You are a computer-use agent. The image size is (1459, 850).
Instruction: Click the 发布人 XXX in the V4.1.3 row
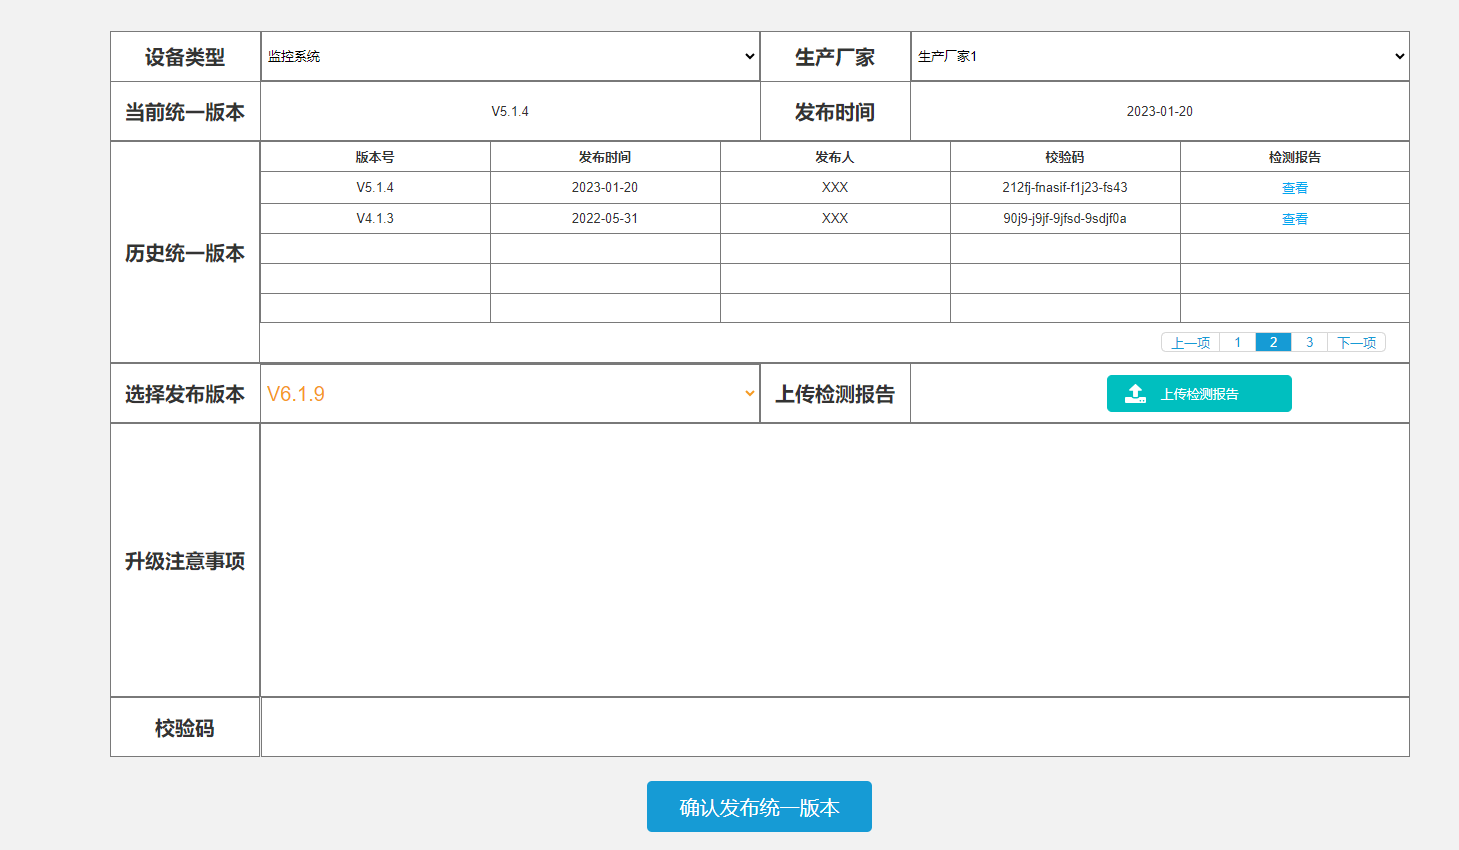click(x=835, y=219)
